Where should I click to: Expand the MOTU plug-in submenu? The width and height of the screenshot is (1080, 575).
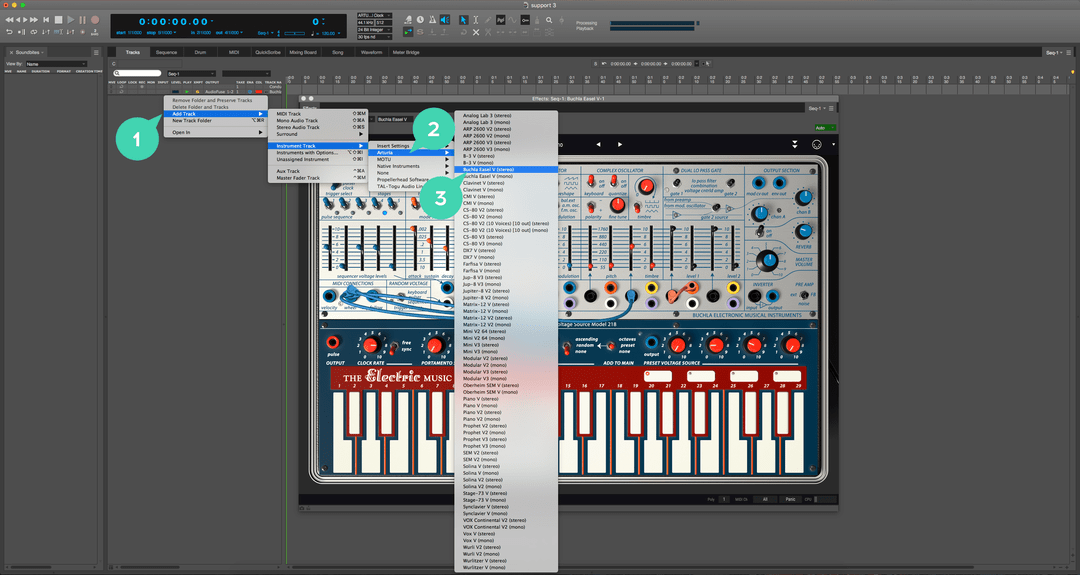[x=411, y=159]
